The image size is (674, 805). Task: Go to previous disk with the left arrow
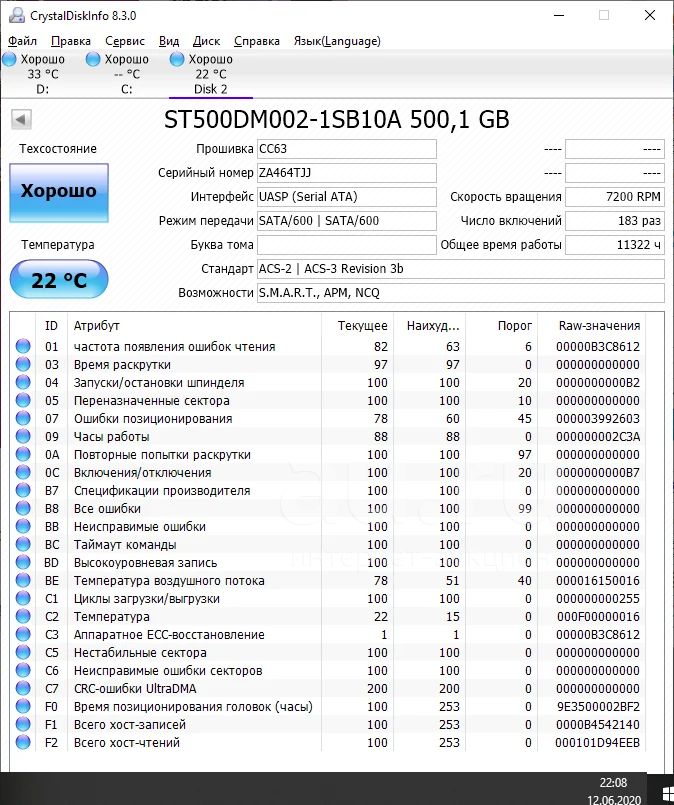(21, 120)
